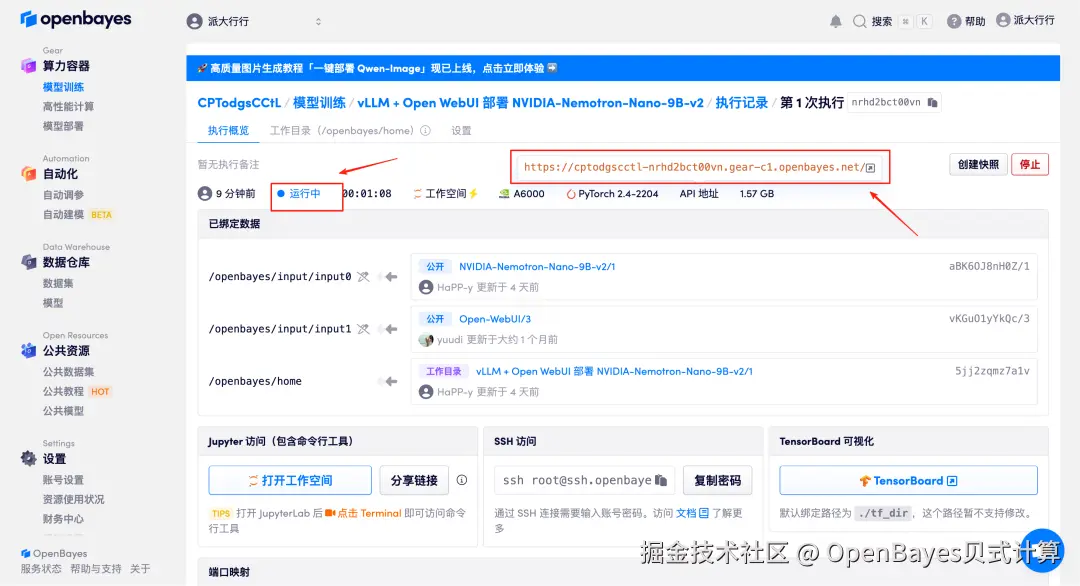Viewport: 1080px width, 586px height.
Task: Click the 分享链接 button
Action: click(x=414, y=480)
